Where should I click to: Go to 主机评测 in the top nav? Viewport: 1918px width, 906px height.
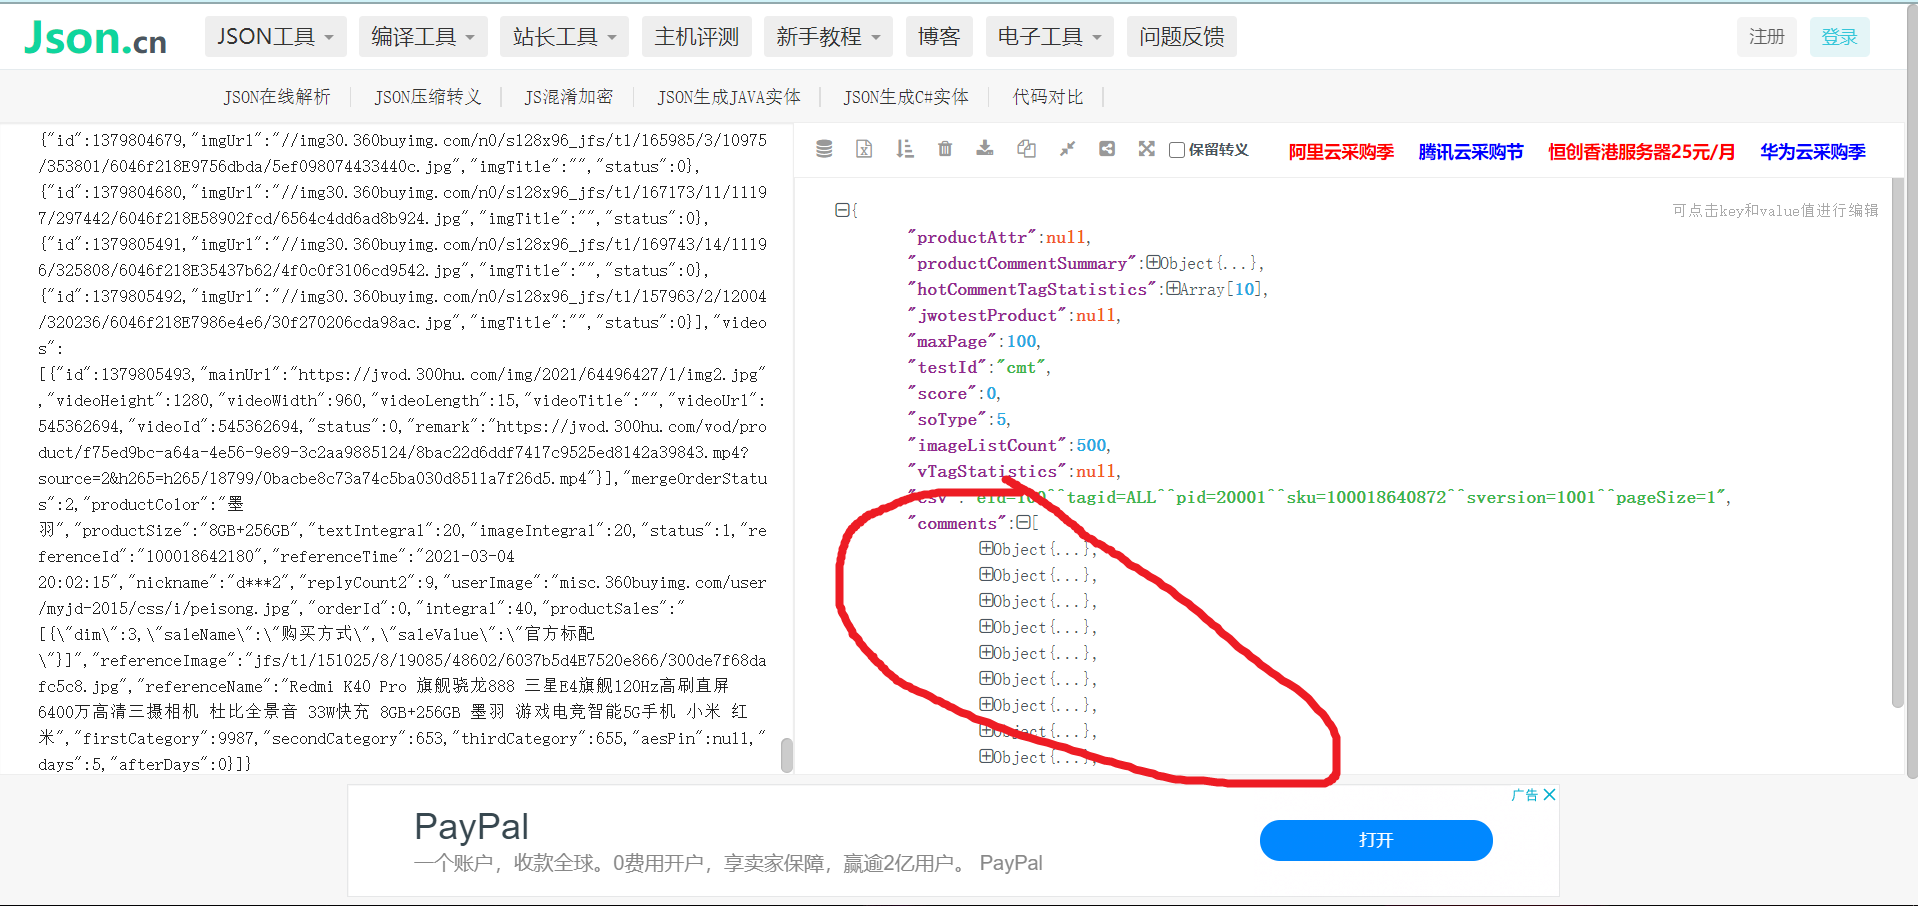click(x=697, y=37)
